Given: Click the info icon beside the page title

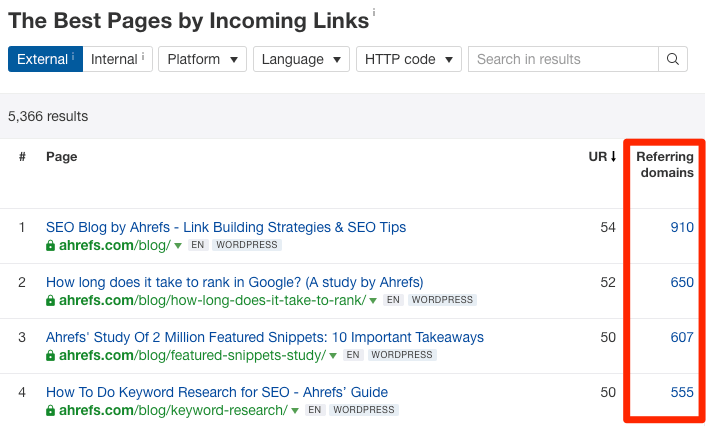Looking at the screenshot, I should [374, 12].
